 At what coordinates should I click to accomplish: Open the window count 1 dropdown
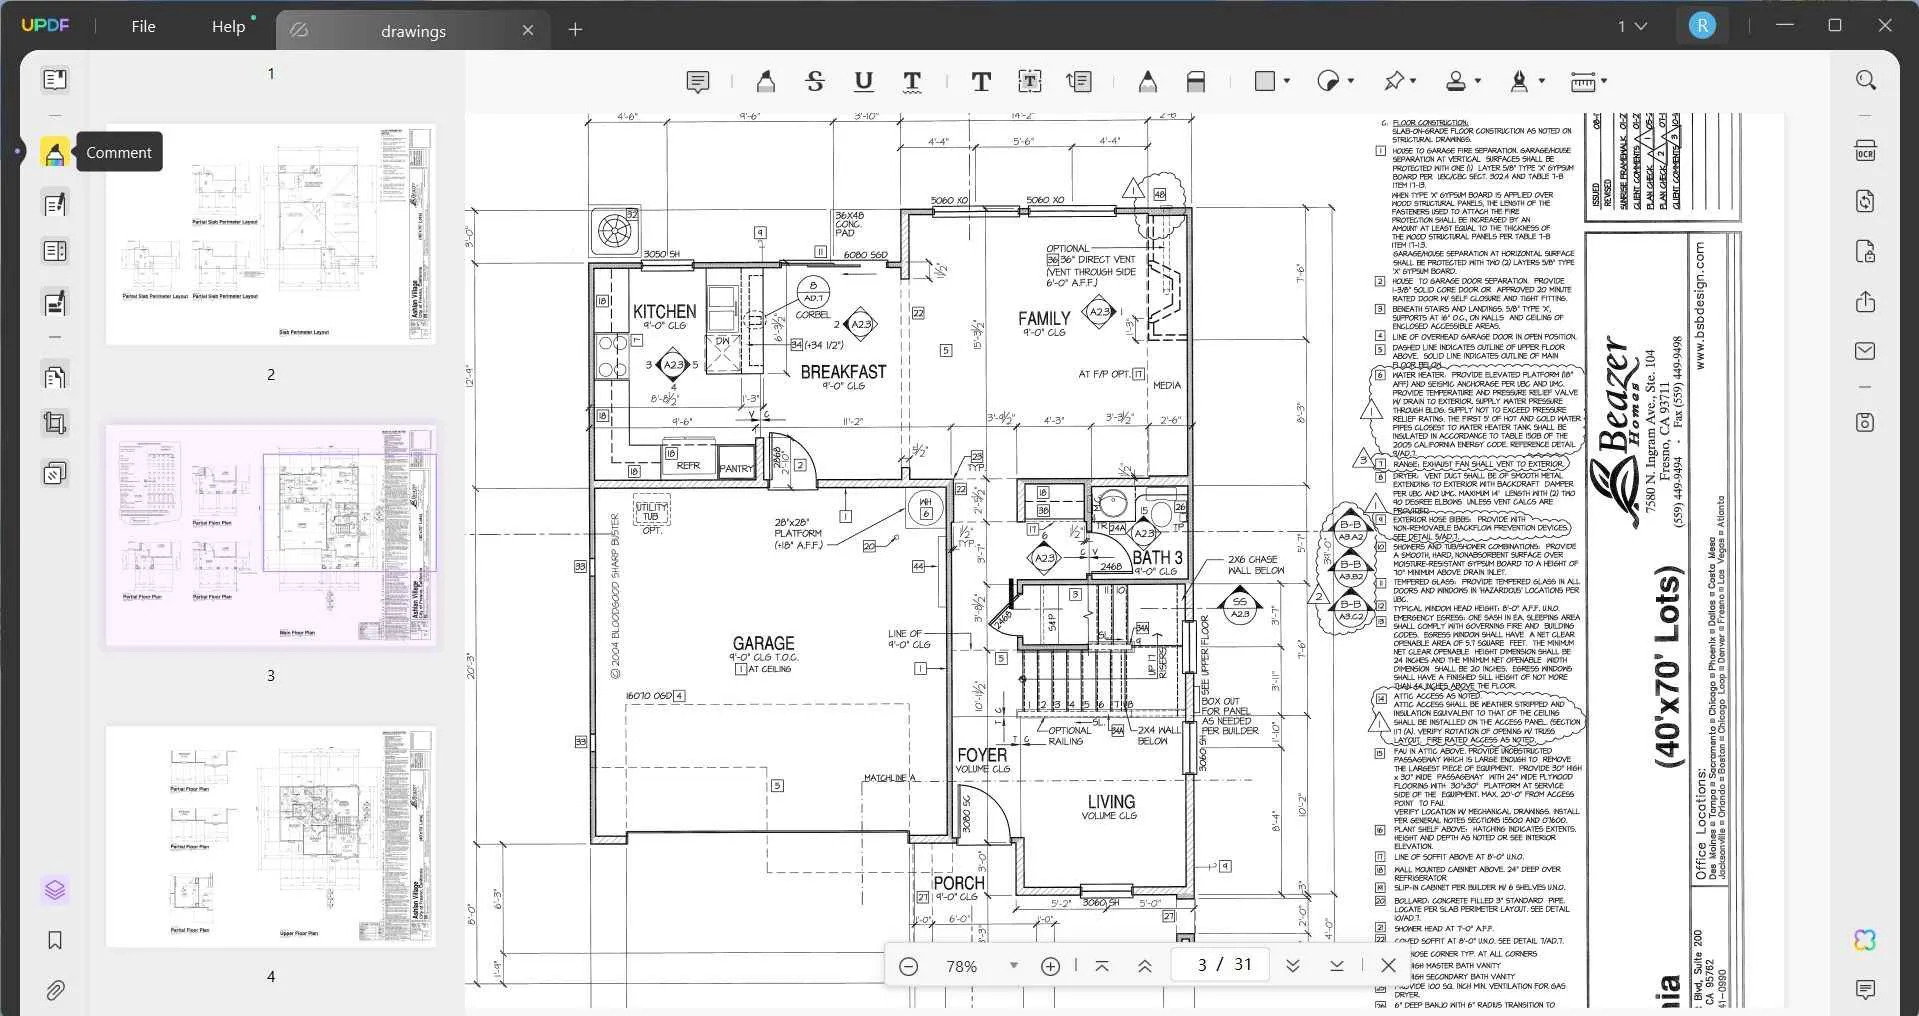[x=1632, y=27]
